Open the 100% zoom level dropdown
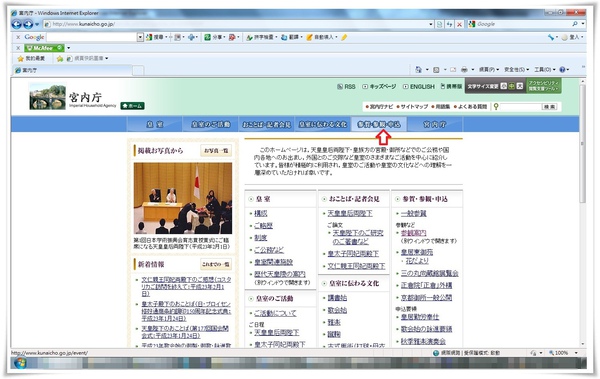600x379 pixels. click(x=576, y=353)
